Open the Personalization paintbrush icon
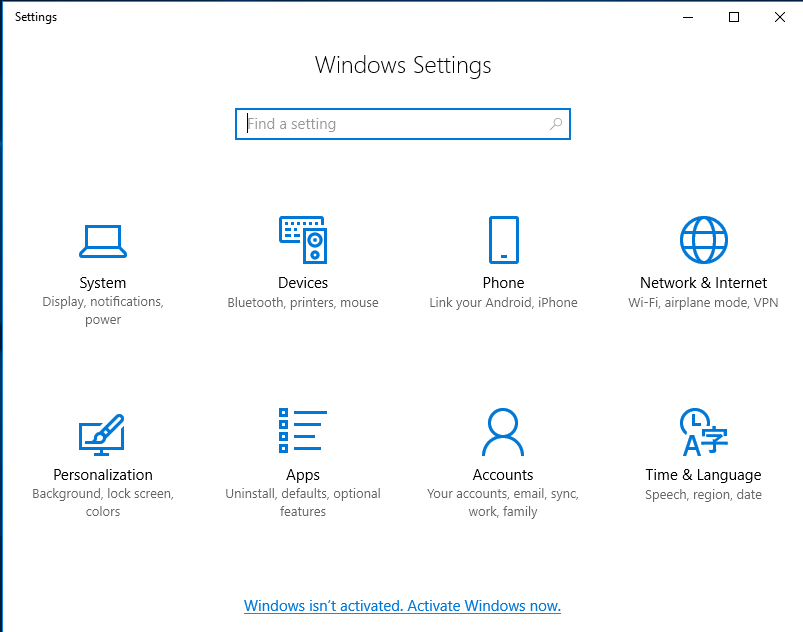 (x=102, y=434)
